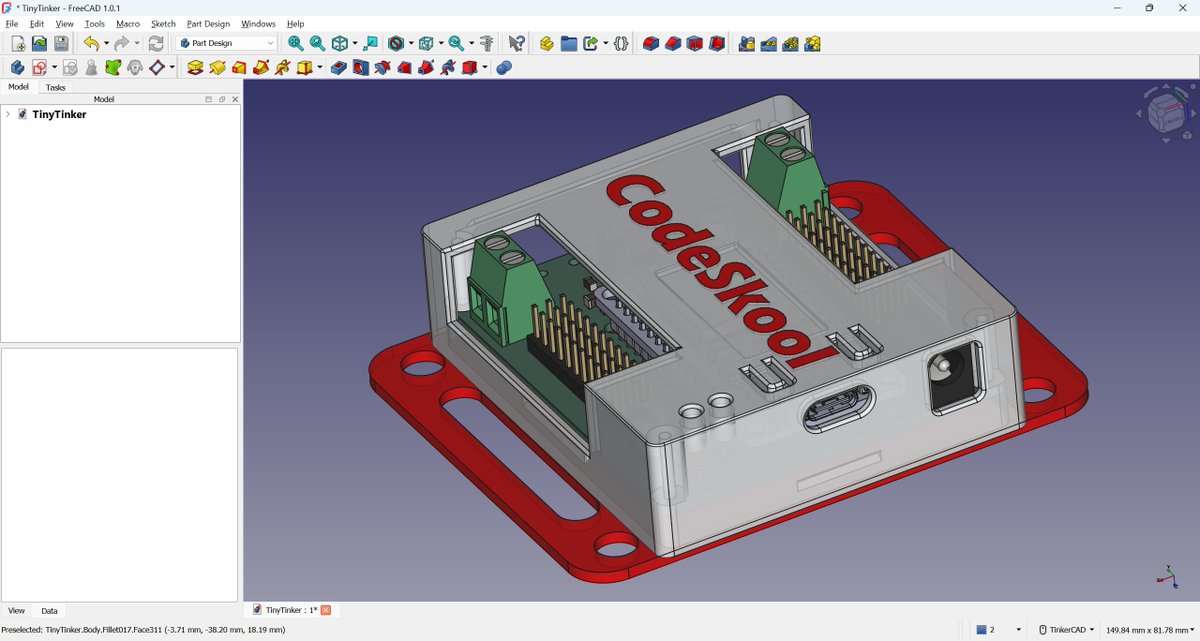Open the Edit menu
The height and width of the screenshot is (641, 1200).
click(37, 23)
